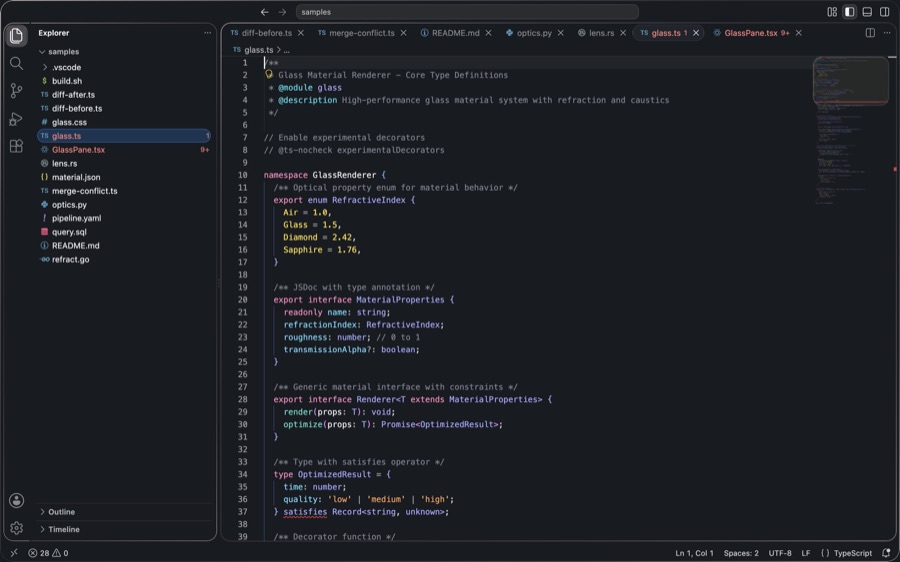
Task: Open refract.go in the explorer
Action: click(x=124, y=259)
